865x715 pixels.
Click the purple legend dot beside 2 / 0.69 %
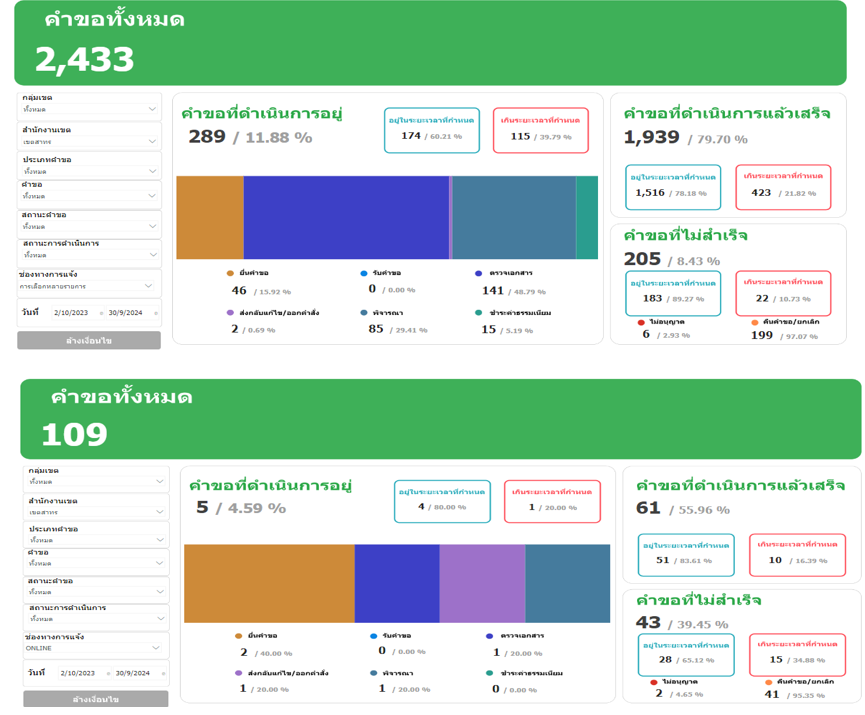(x=230, y=313)
